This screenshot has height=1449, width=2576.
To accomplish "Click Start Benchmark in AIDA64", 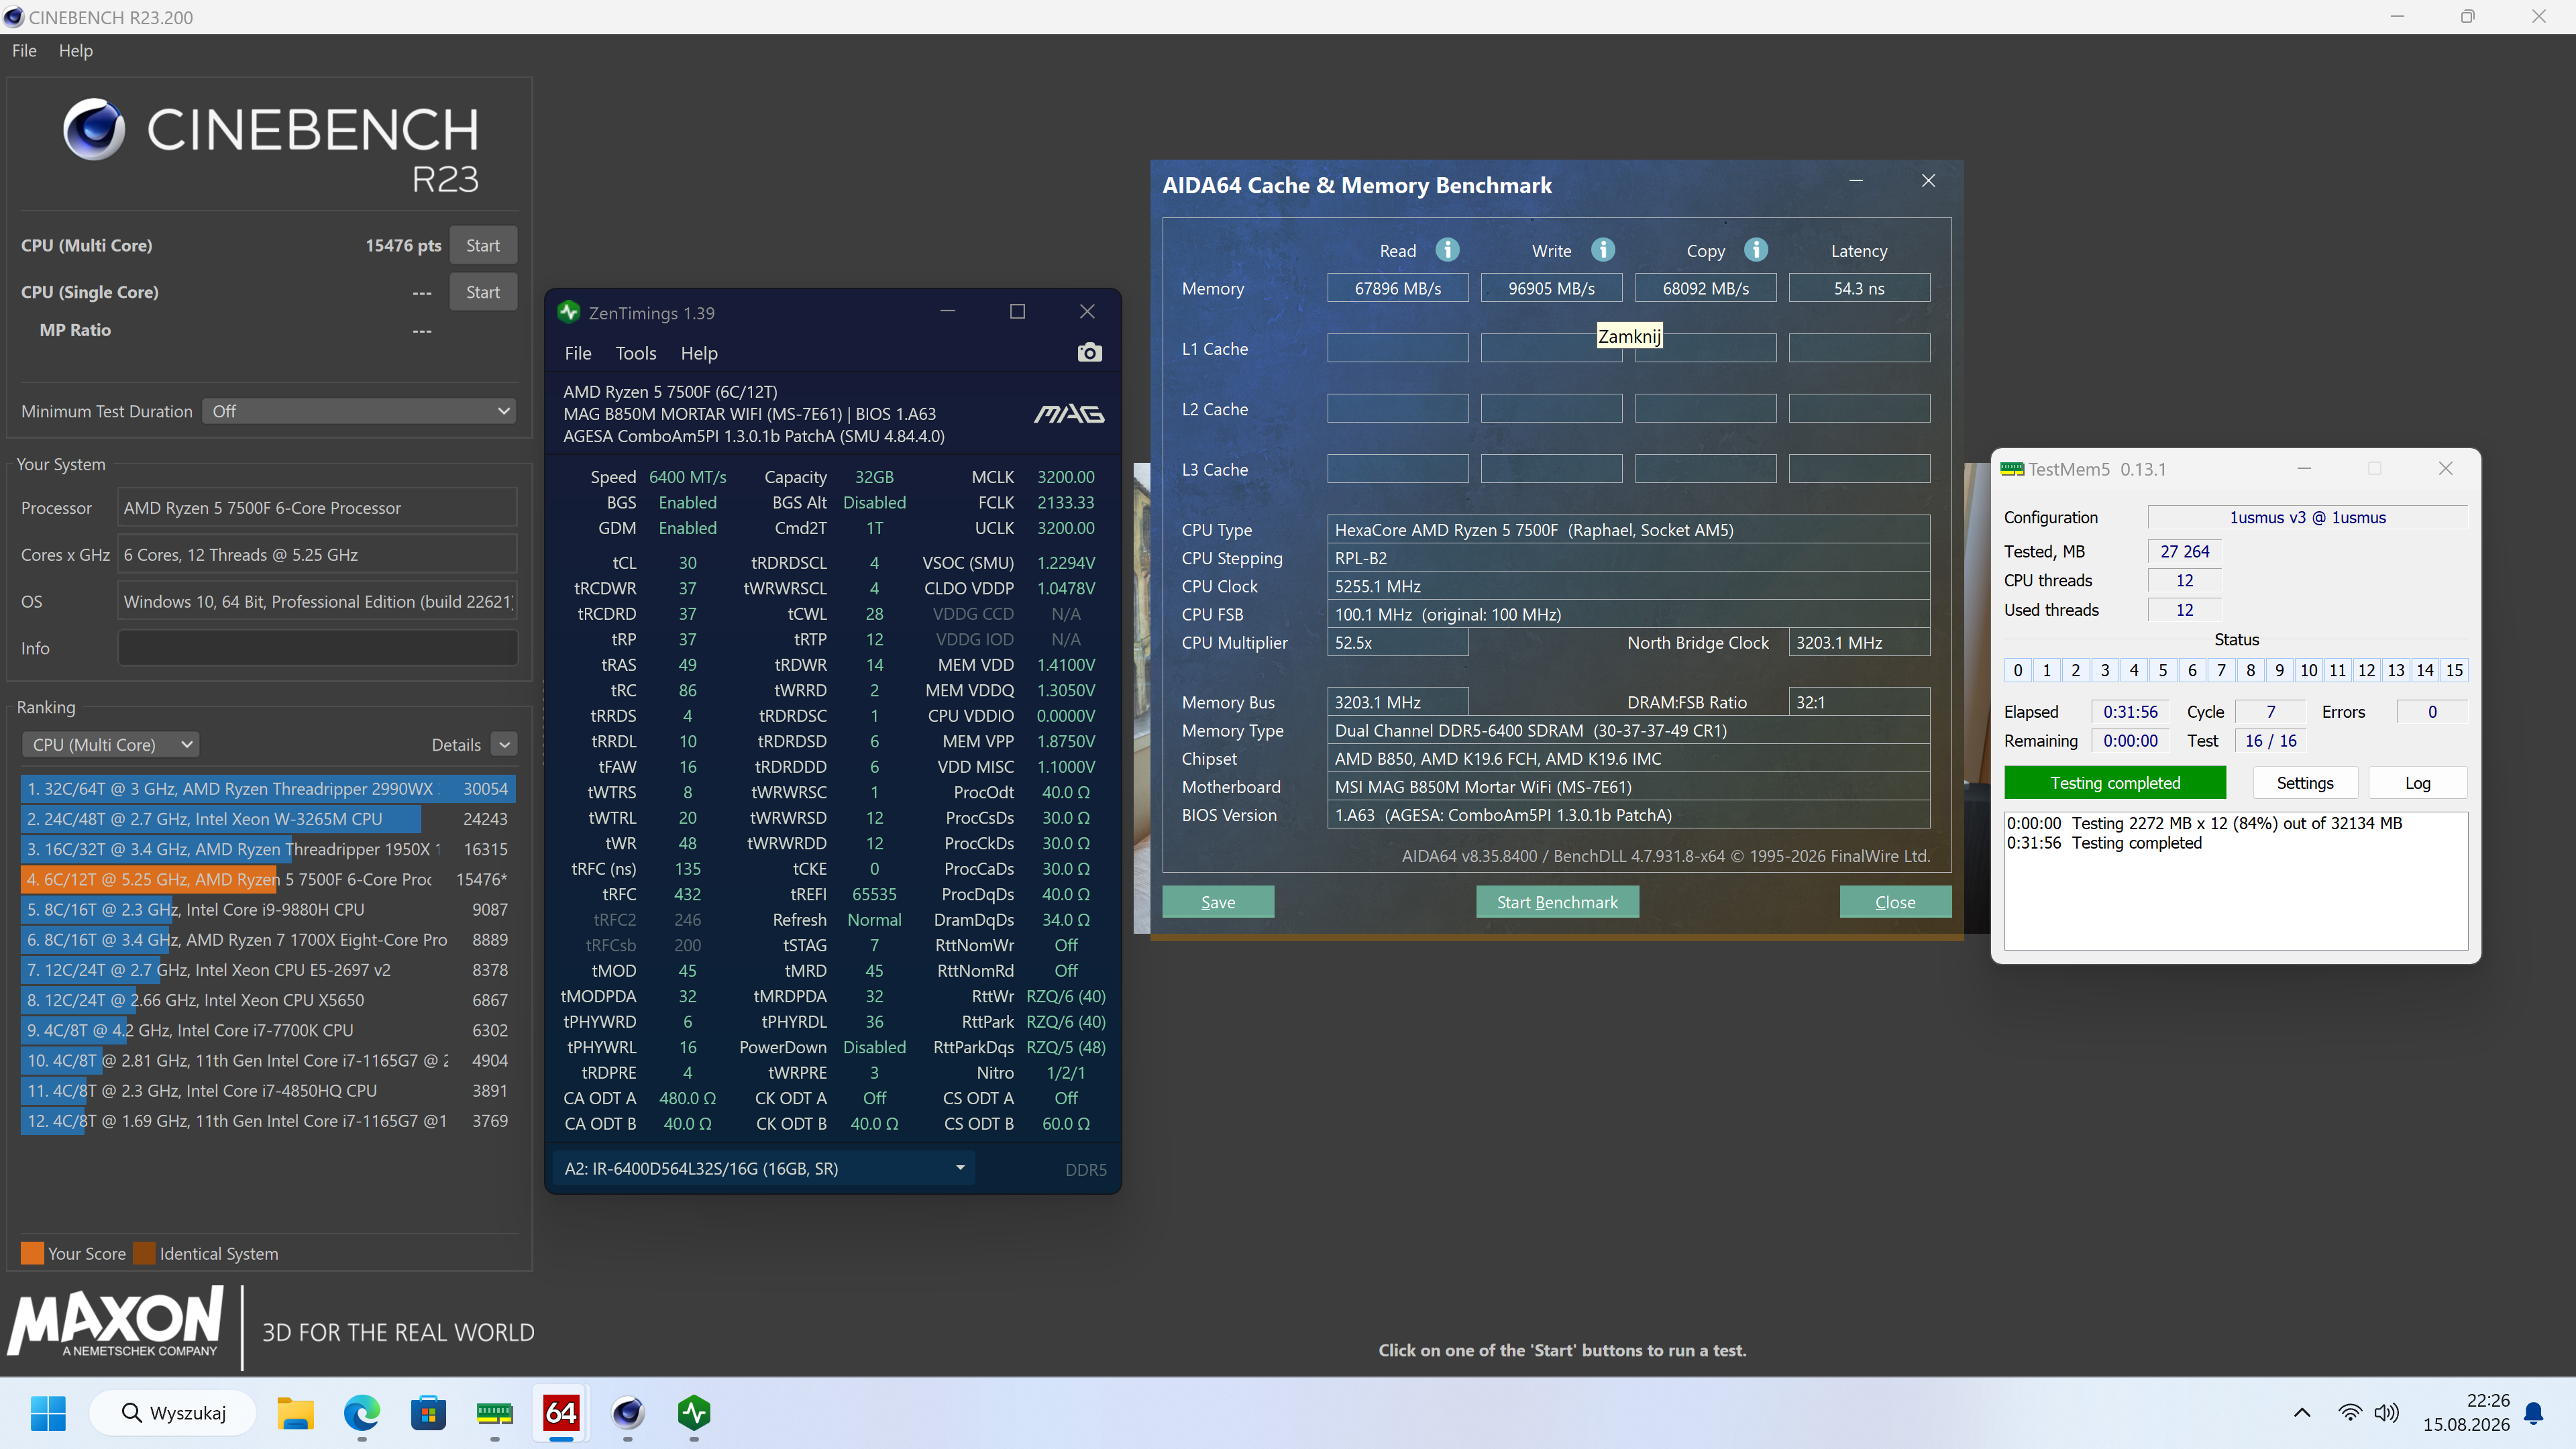I will click(x=1557, y=902).
